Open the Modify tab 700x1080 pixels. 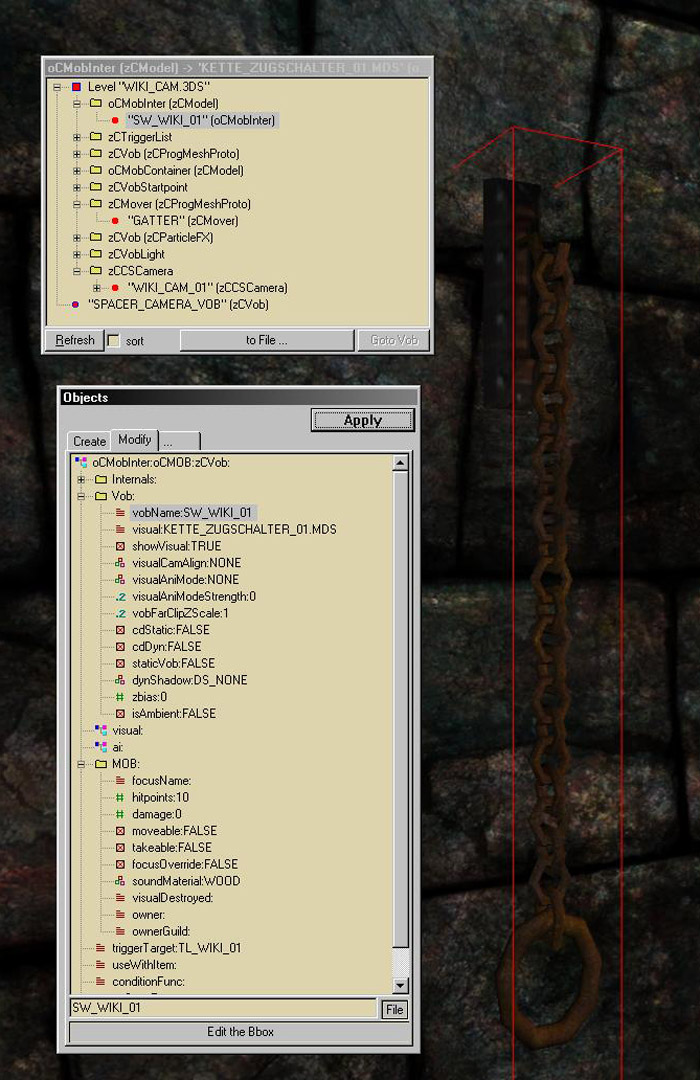pos(134,440)
